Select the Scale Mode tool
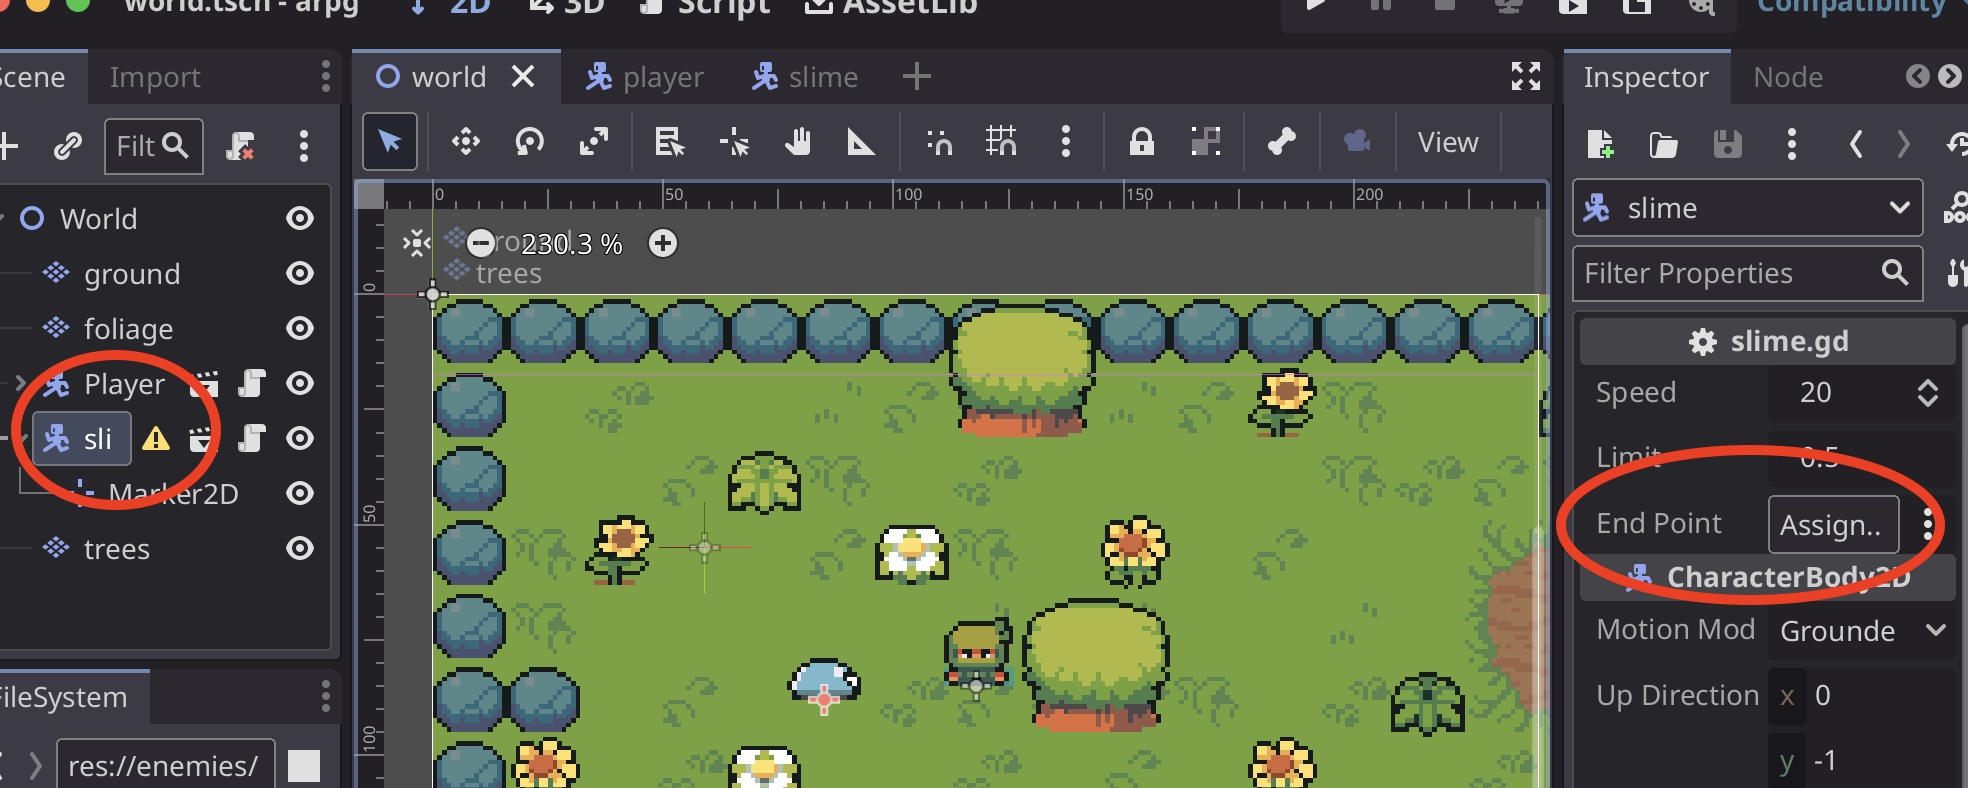This screenshot has height=788, width=1968. (x=594, y=143)
